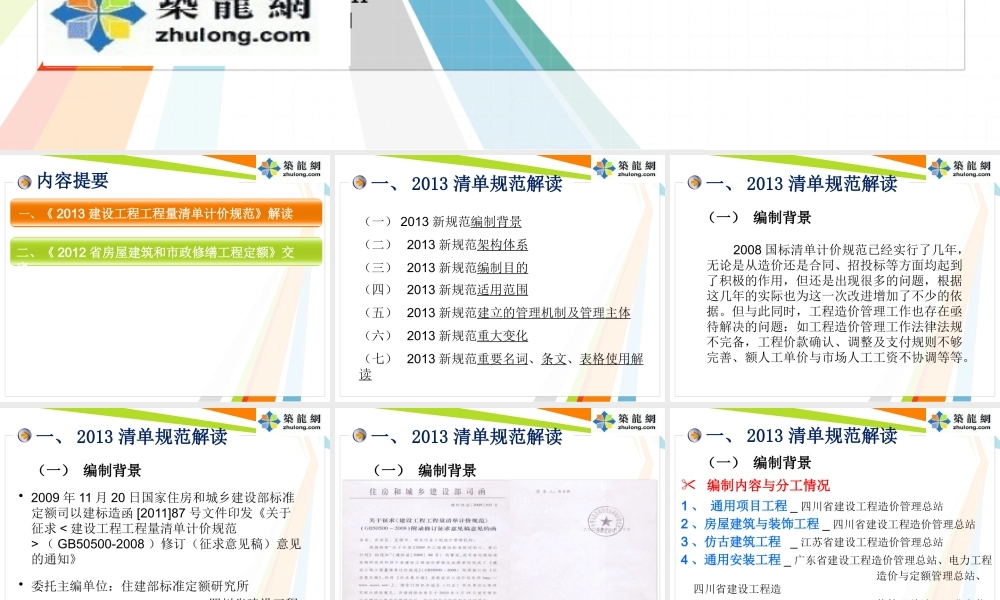Open the scanned ministry letter image

pyautogui.click(x=499, y=540)
